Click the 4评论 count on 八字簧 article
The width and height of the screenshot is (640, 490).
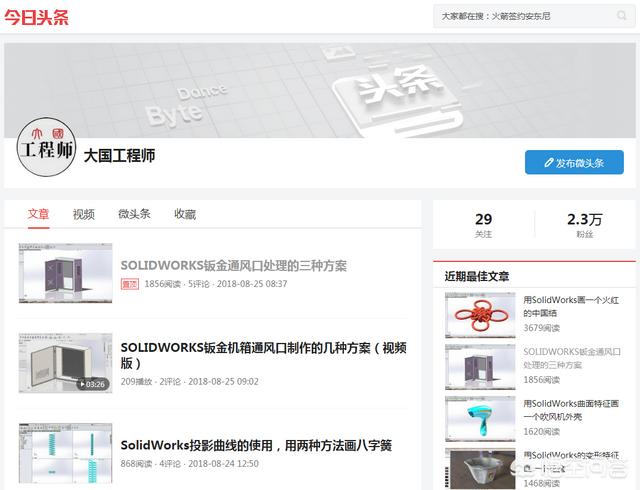point(170,463)
